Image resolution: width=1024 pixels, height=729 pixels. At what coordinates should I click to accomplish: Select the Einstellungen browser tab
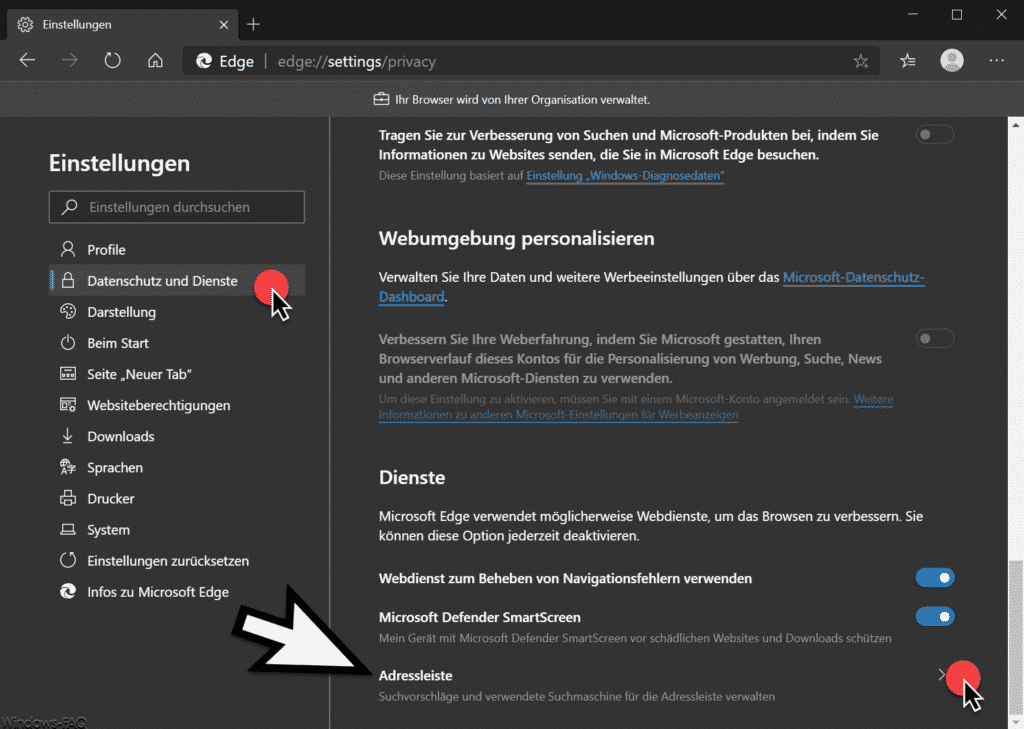point(123,25)
